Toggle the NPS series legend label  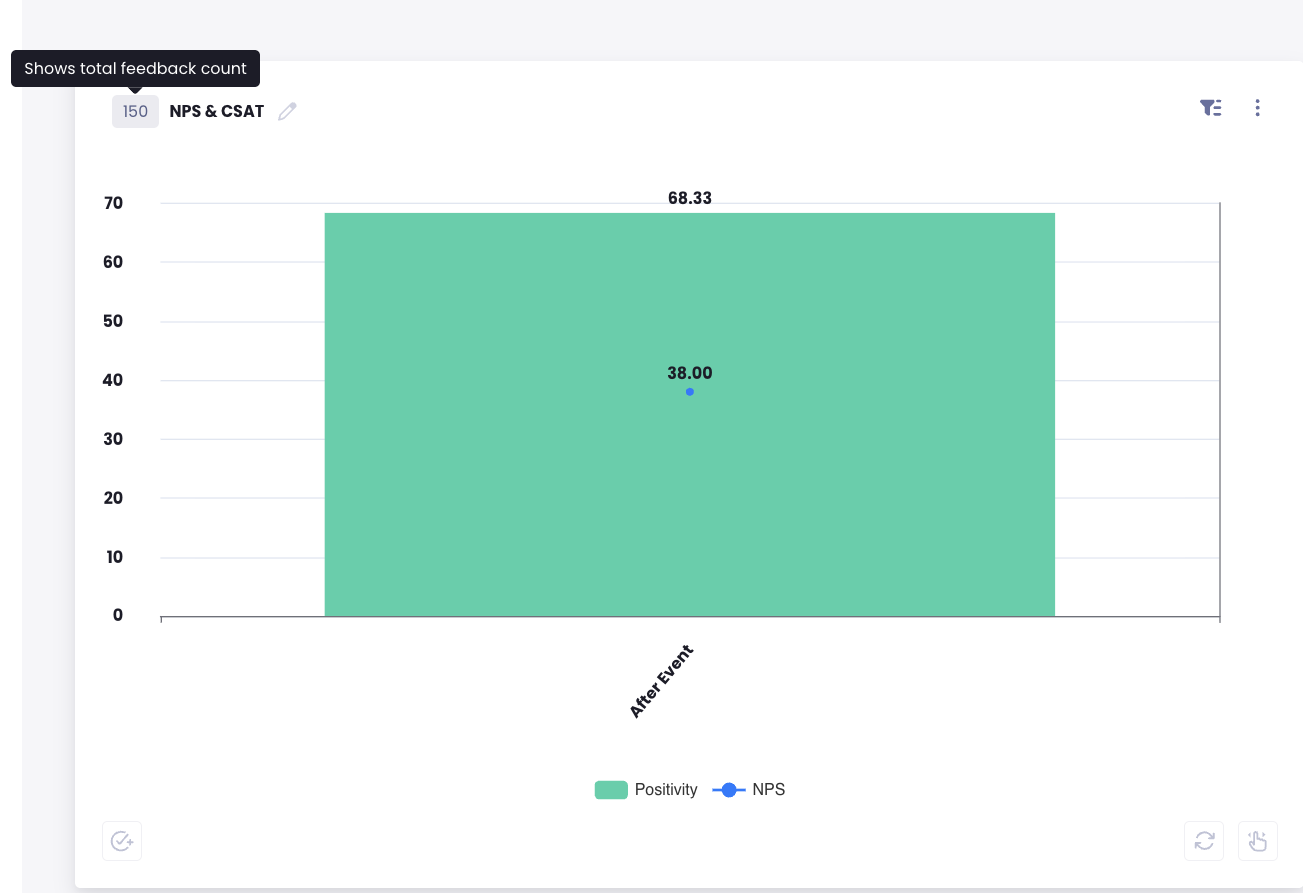point(769,790)
